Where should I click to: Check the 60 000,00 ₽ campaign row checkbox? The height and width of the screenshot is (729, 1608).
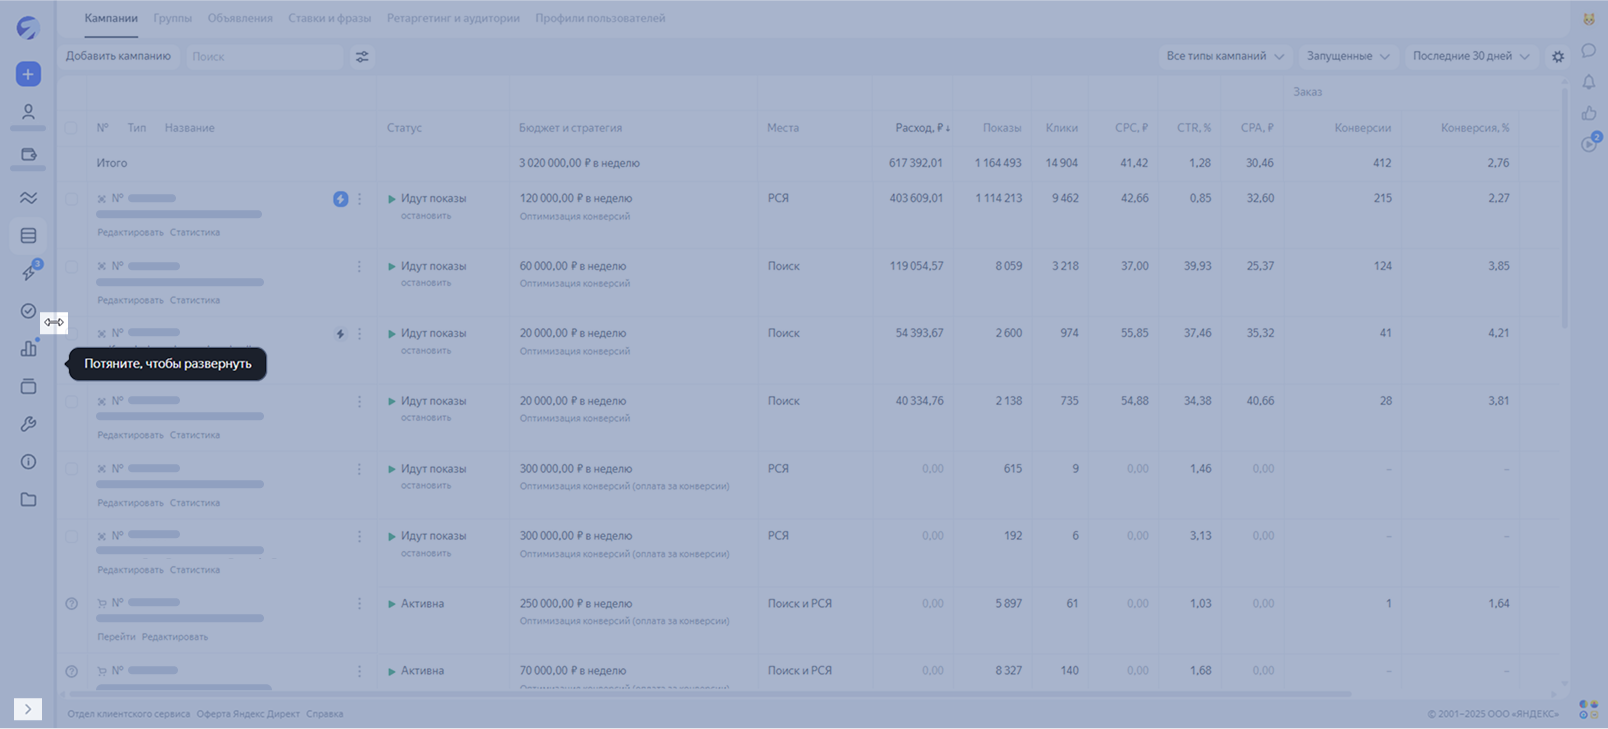point(71,267)
